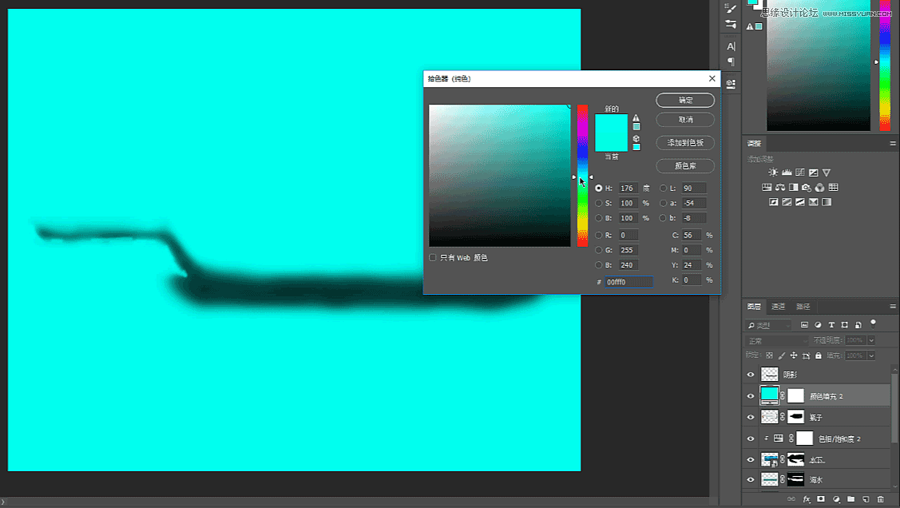The image size is (900, 508).
Task: Add a Posterize adjustment
Action: coord(787,202)
